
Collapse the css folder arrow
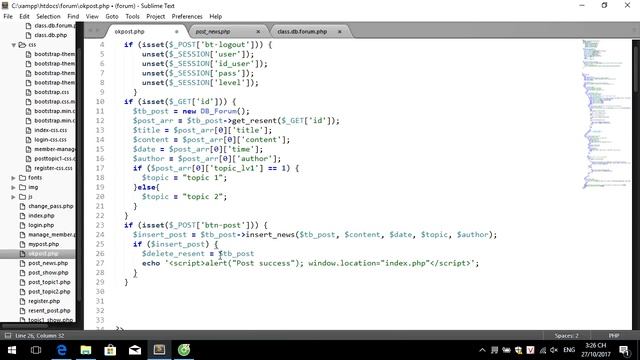tap(13, 45)
